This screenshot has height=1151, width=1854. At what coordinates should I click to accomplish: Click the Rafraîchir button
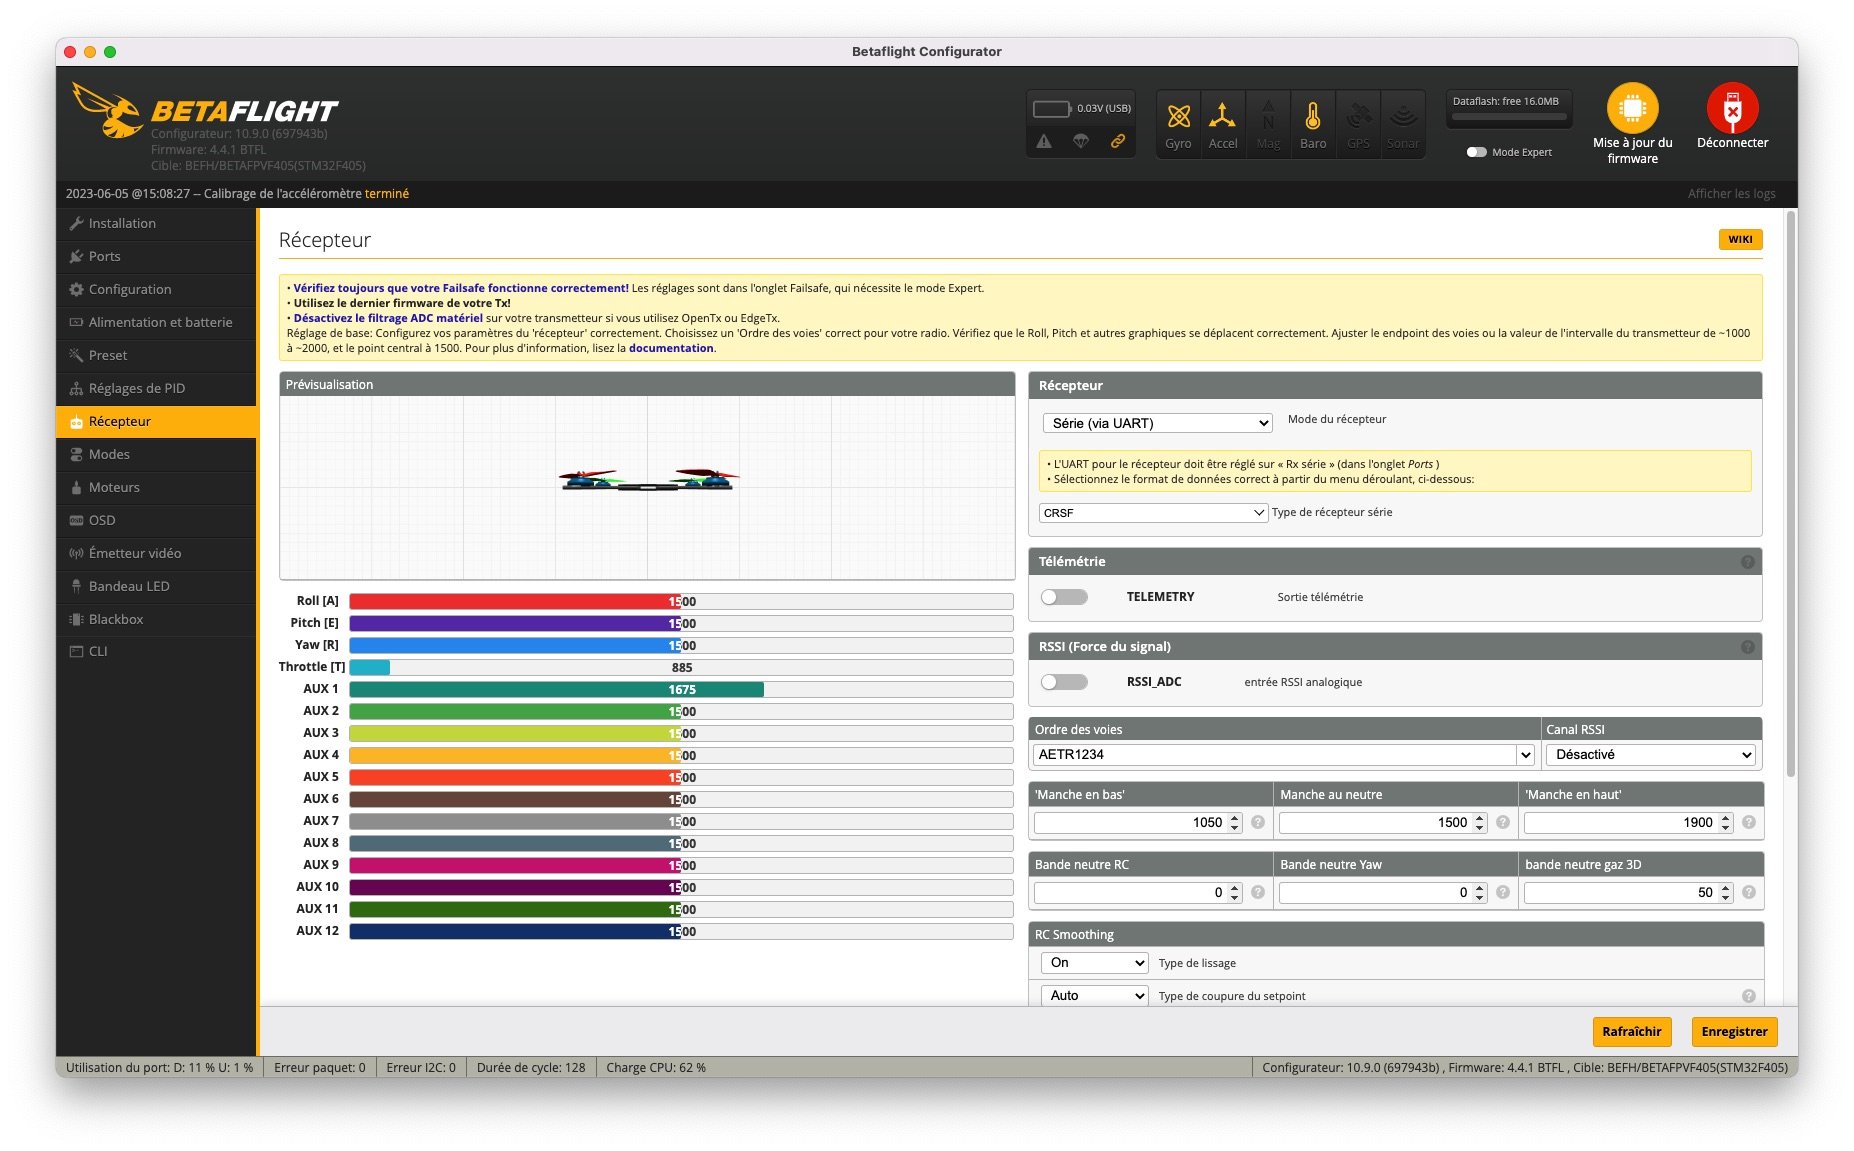coord(1631,1032)
